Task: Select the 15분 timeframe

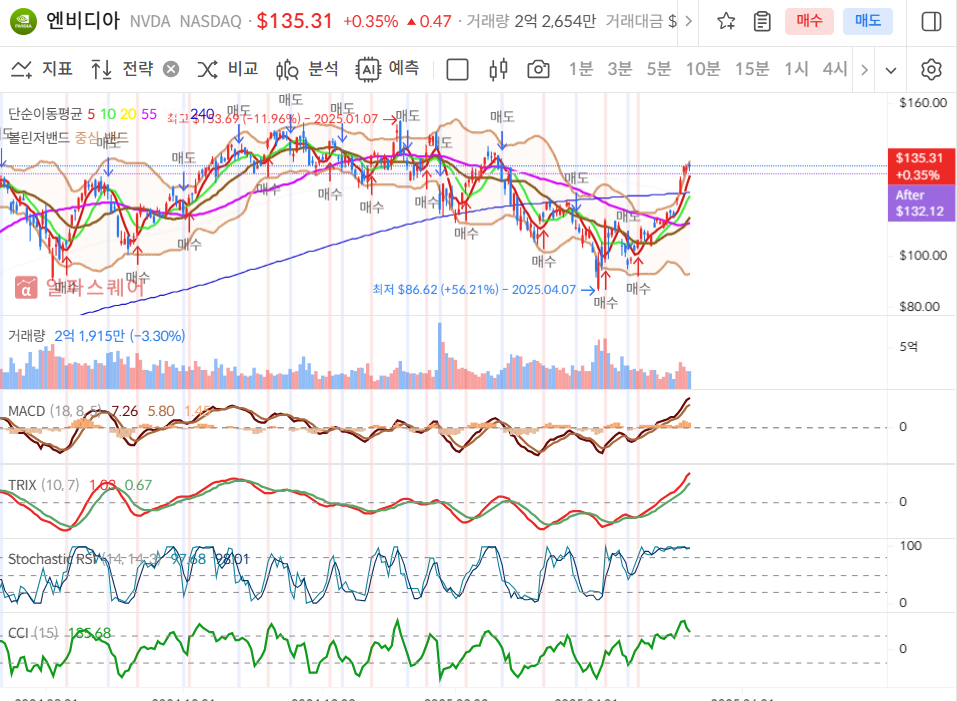Action: tap(752, 69)
